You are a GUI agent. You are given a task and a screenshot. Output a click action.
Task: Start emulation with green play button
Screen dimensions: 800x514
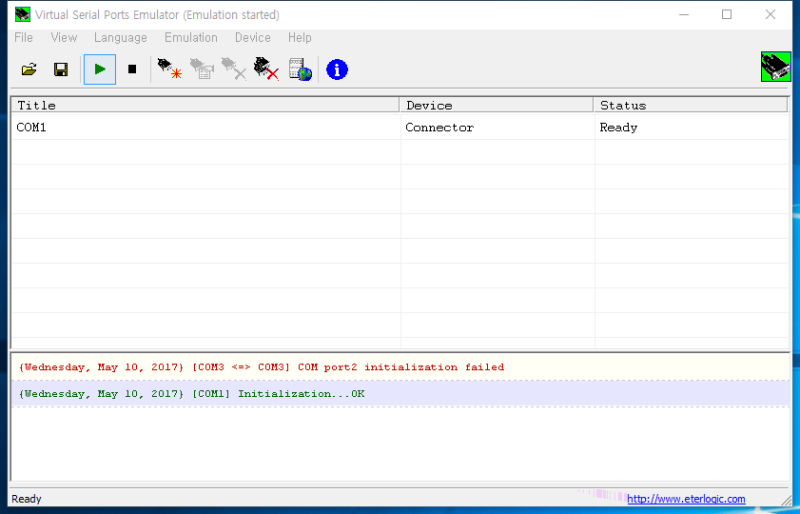(100, 69)
